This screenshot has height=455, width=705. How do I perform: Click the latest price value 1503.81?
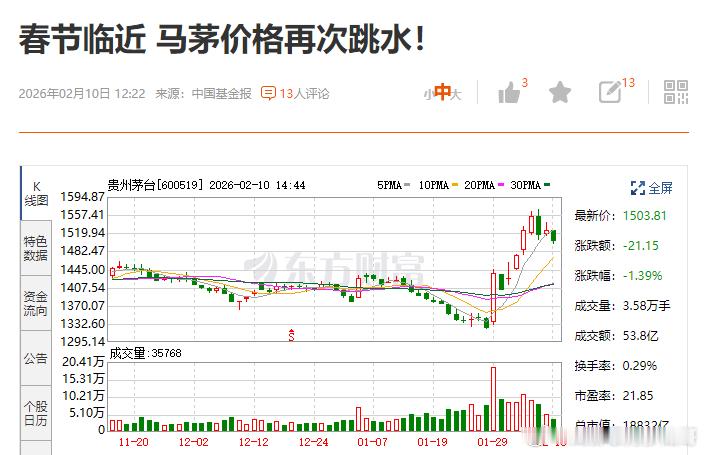pos(644,216)
